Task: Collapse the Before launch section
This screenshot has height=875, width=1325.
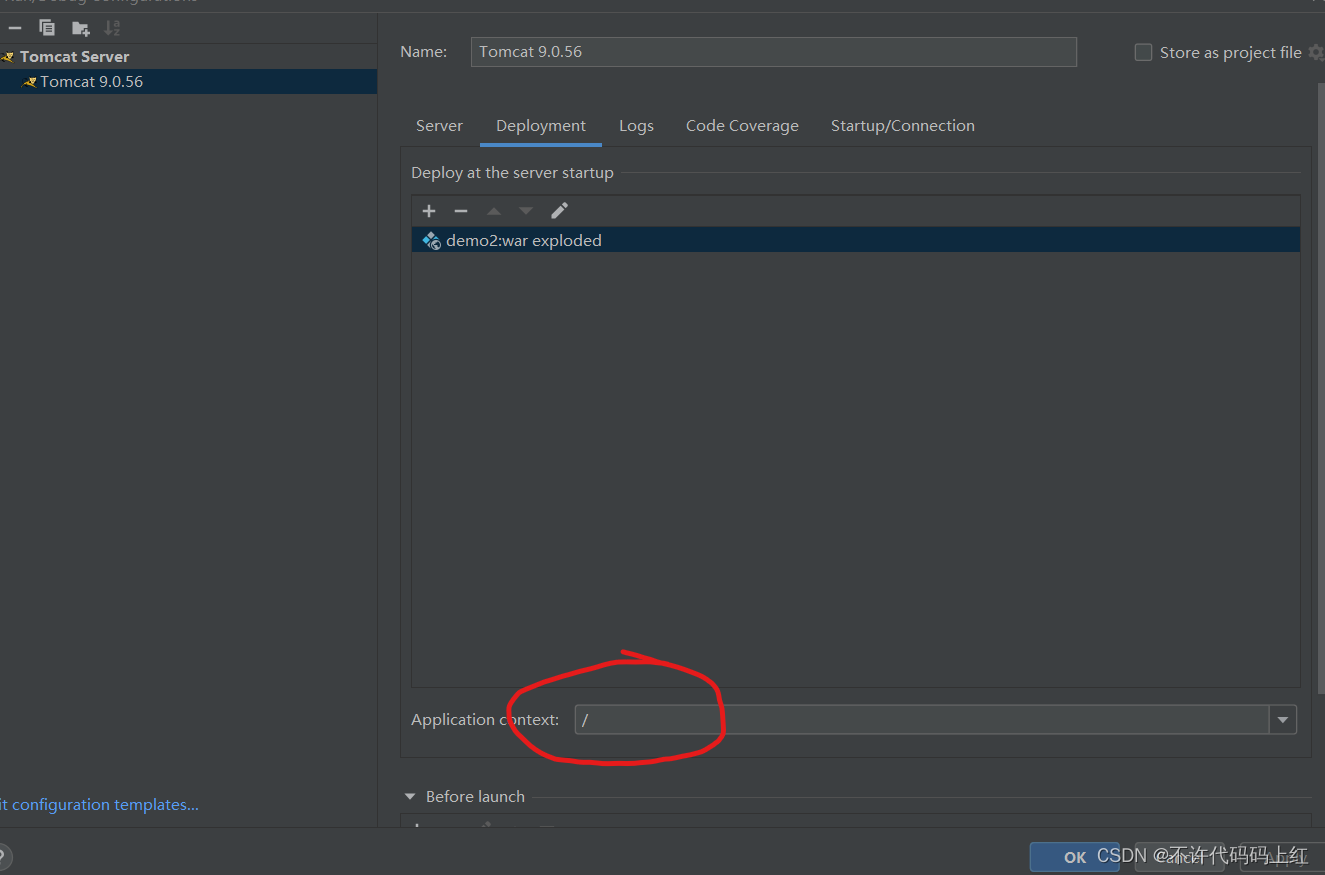Action: pos(410,797)
